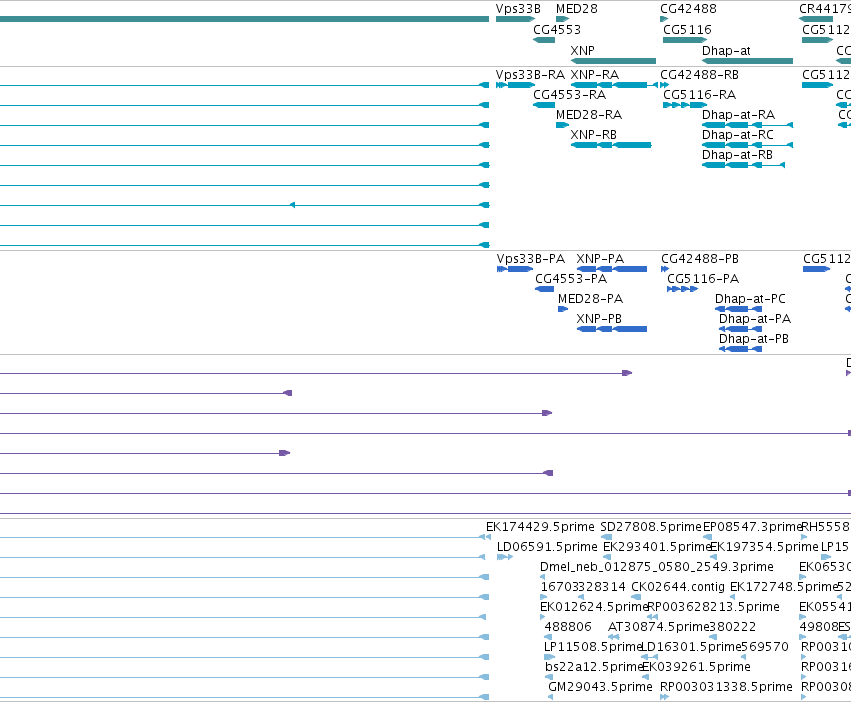Click transcript CG4553-RA
This screenshot has width=851, height=702.
[x=569, y=94]
